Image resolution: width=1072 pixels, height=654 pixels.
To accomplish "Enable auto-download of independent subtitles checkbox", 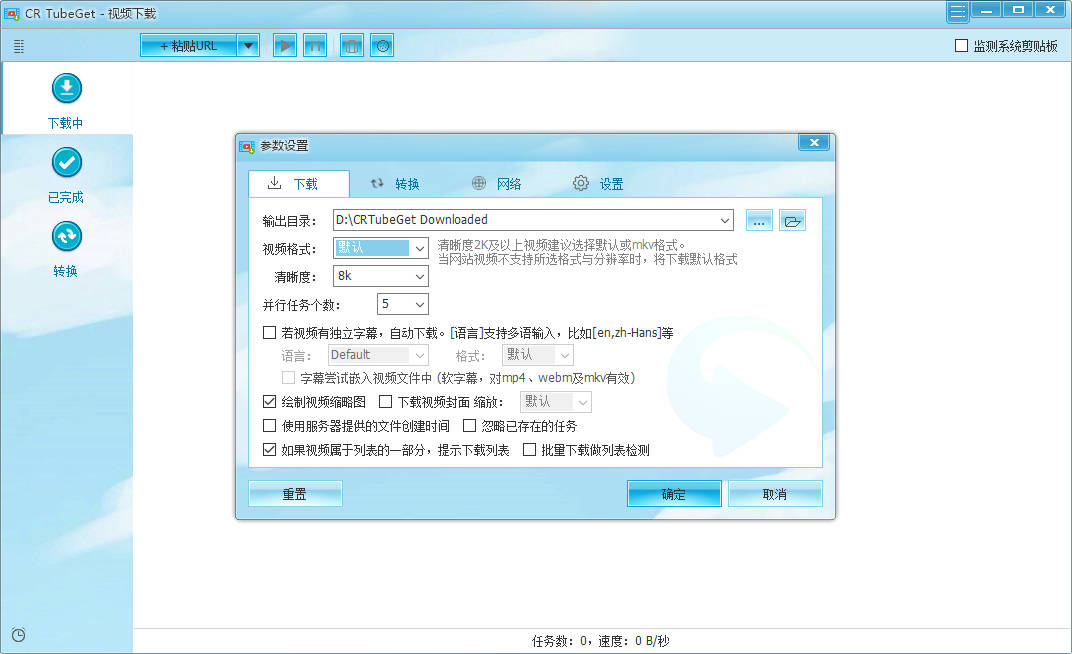I will (269, 333).
